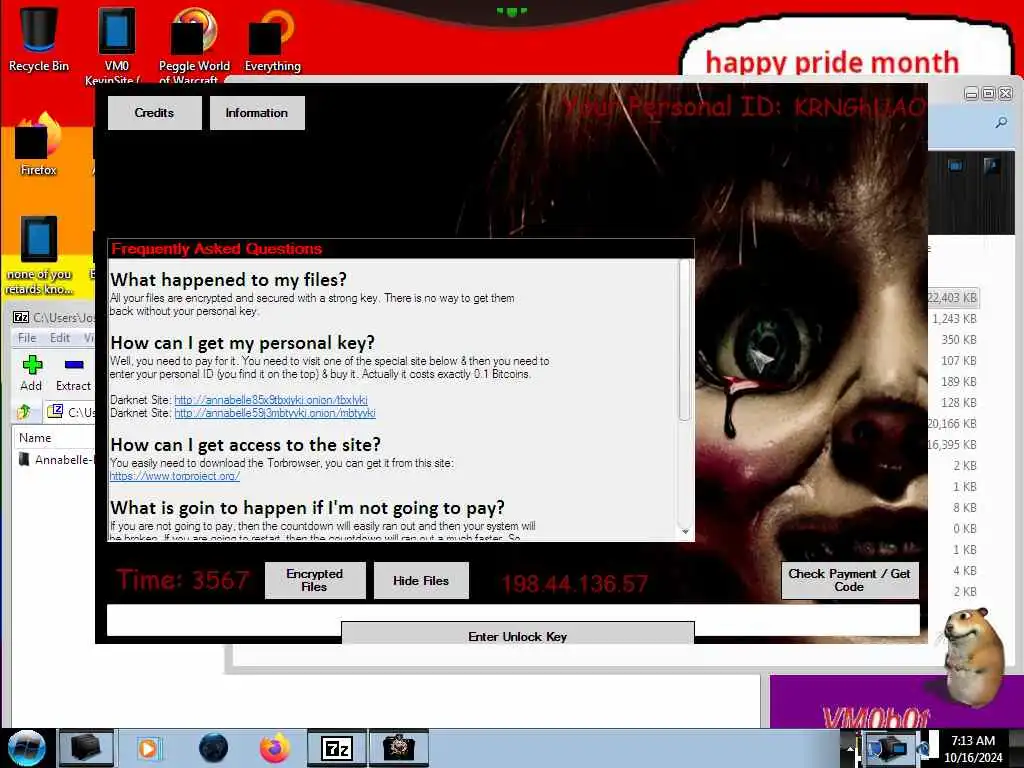Click the 7-Zip Extract toolbar icon
The height and width of the screenshot is (768, 1024).
[x=73, y=373]
